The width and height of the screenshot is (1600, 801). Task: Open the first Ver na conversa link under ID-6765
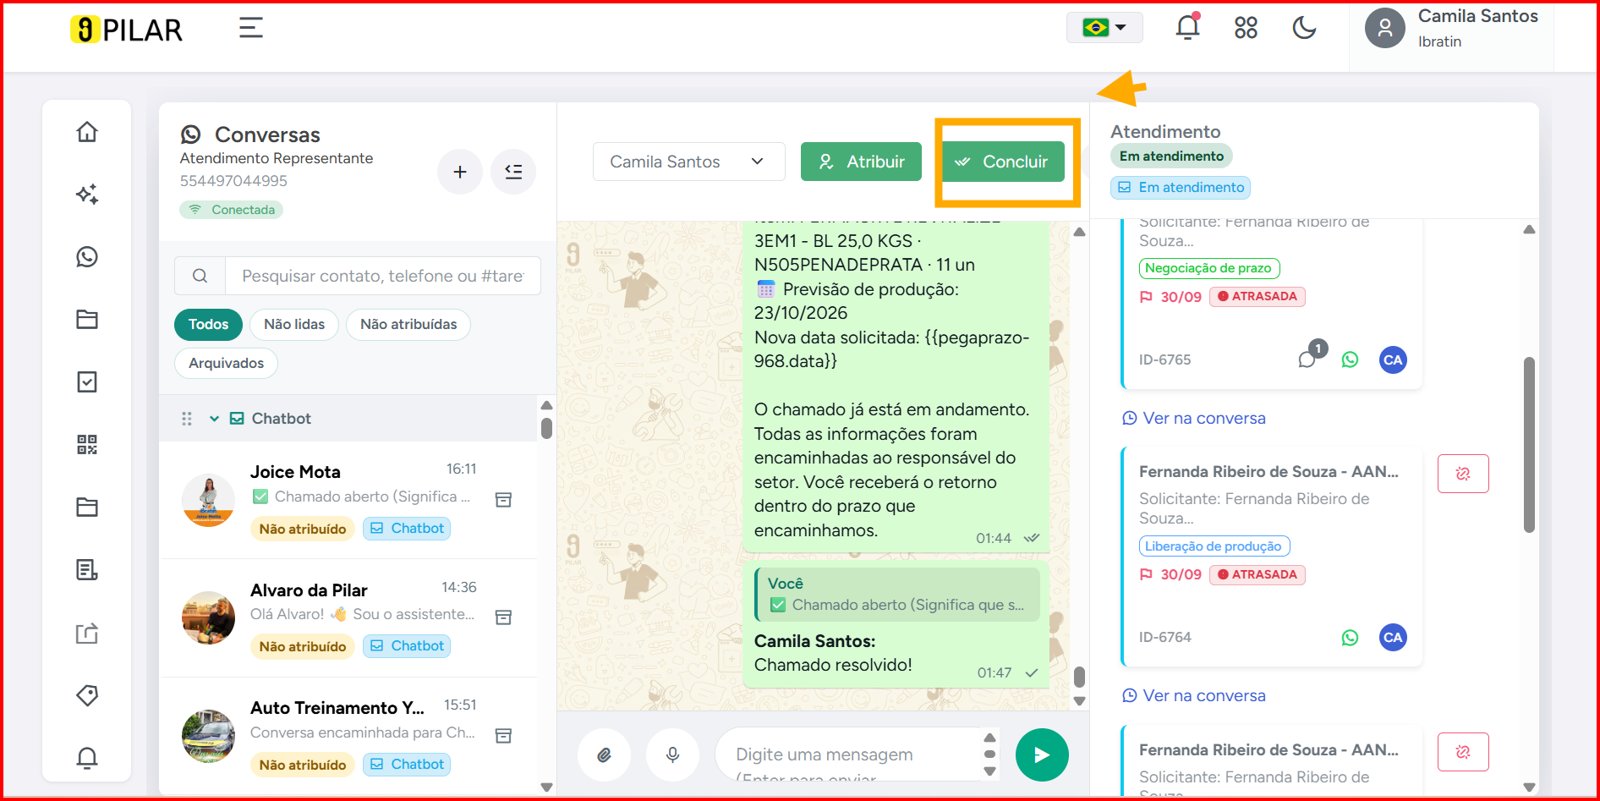click(x=1194, y=418)
